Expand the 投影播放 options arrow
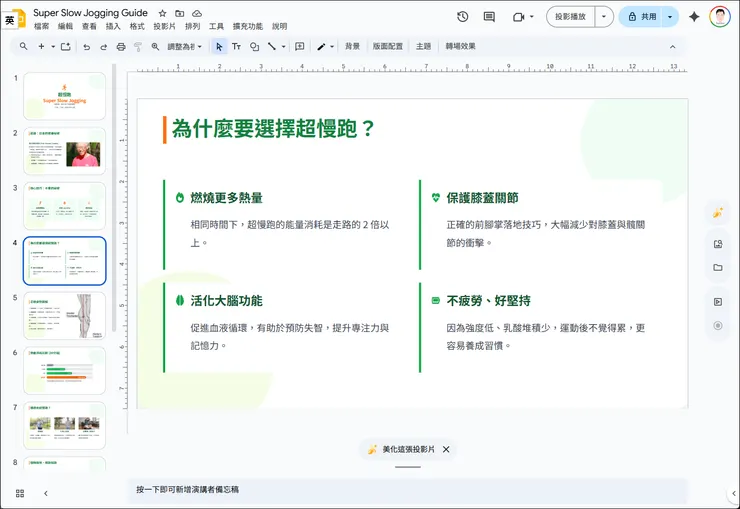 point(604,17)
